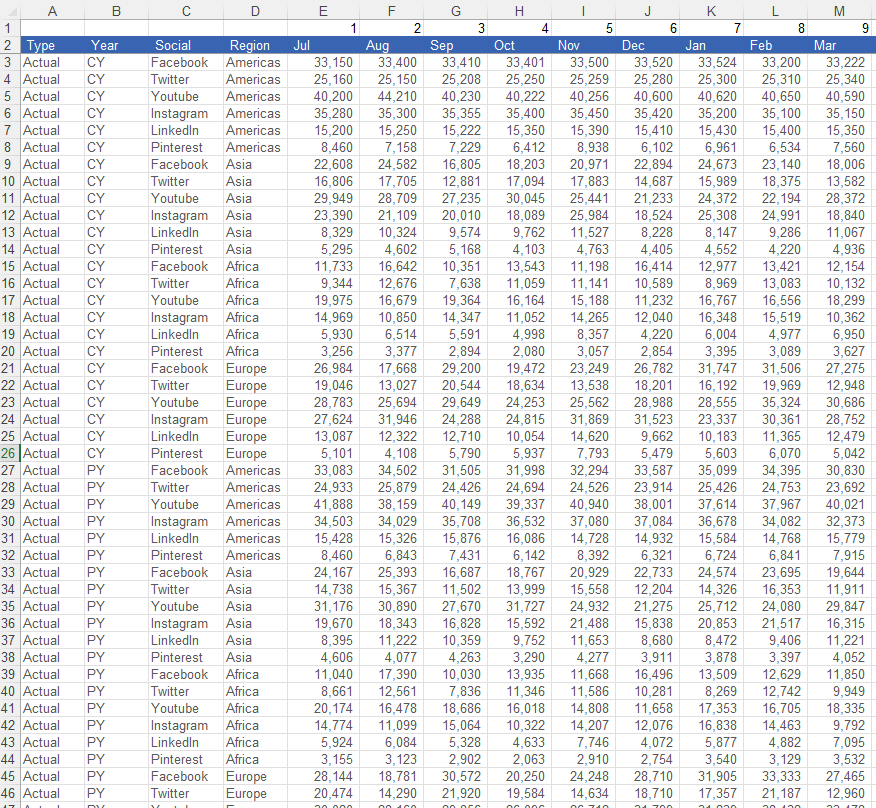Select cell with value 37,084
The image size is (876, 808).
click(648, 521)
